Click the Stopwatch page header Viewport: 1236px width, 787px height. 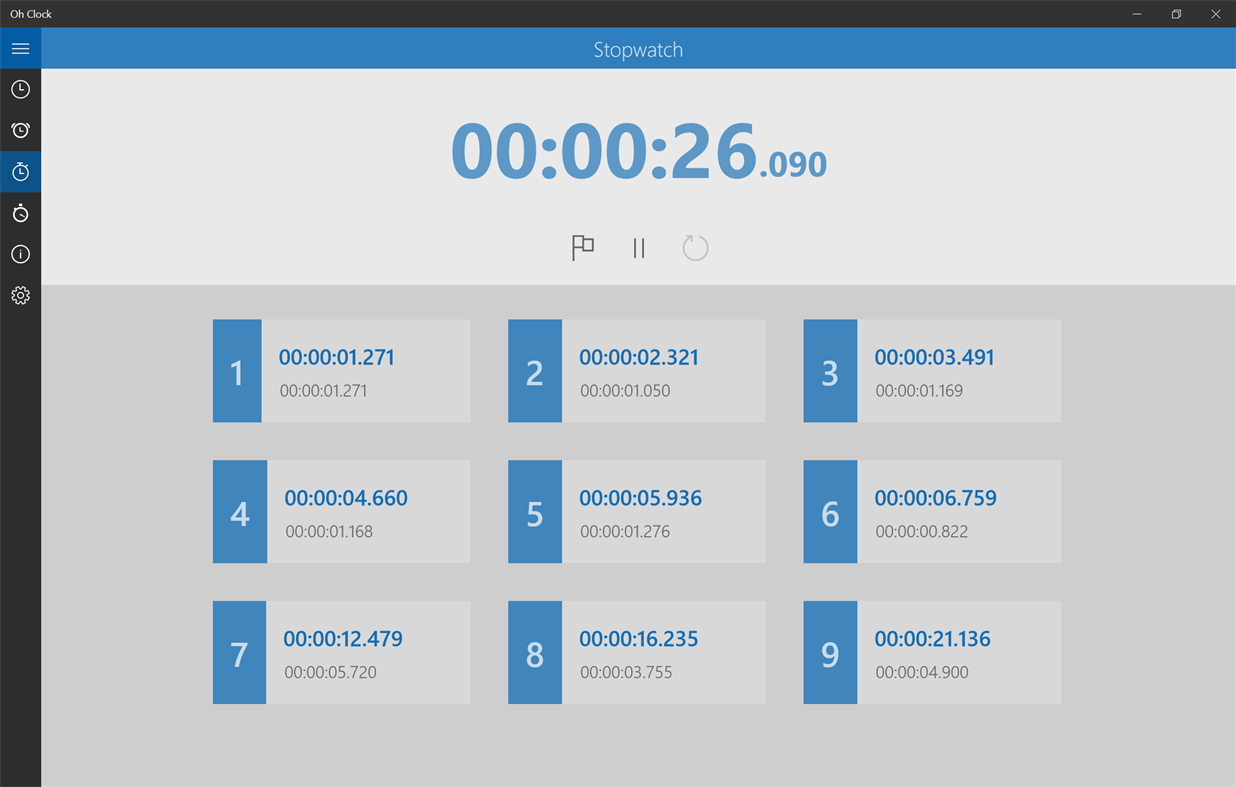point(638,49)
